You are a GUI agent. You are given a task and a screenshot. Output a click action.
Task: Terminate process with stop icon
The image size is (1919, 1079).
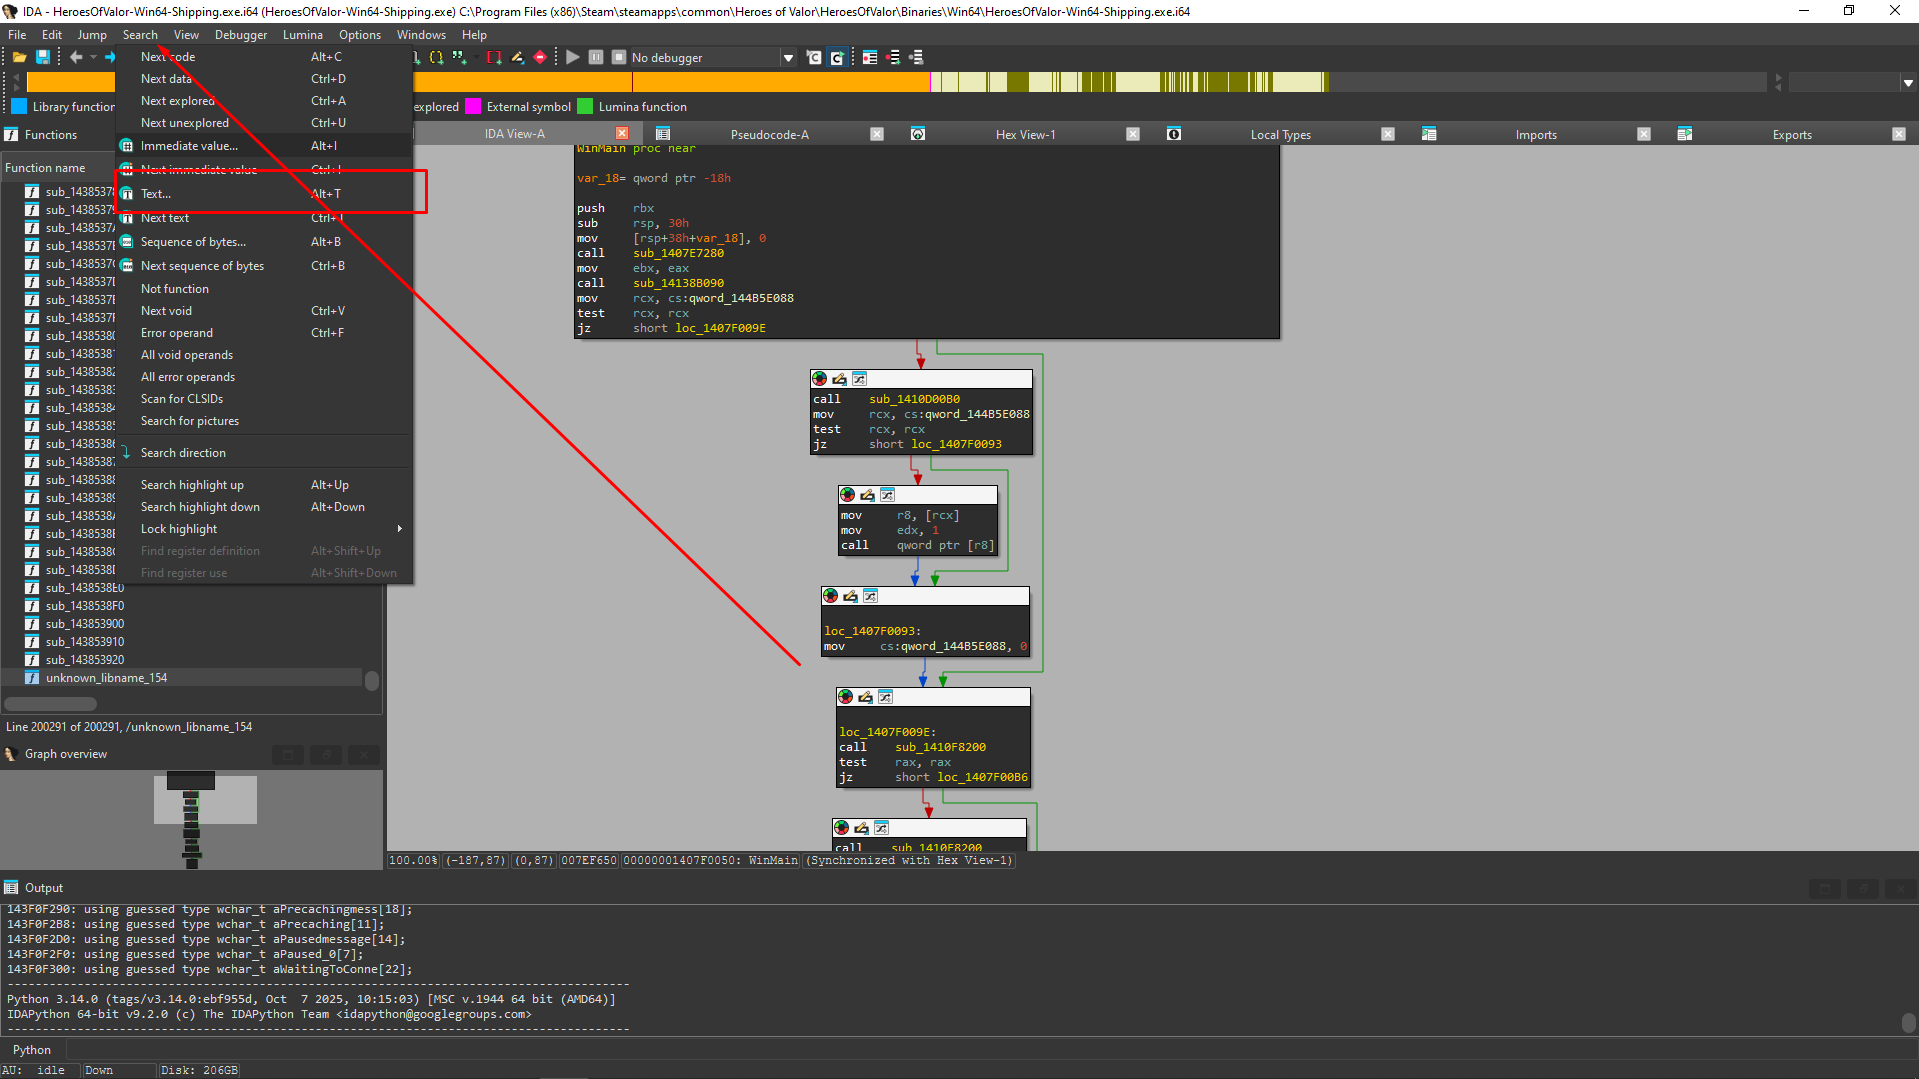(x=619, y=57)
